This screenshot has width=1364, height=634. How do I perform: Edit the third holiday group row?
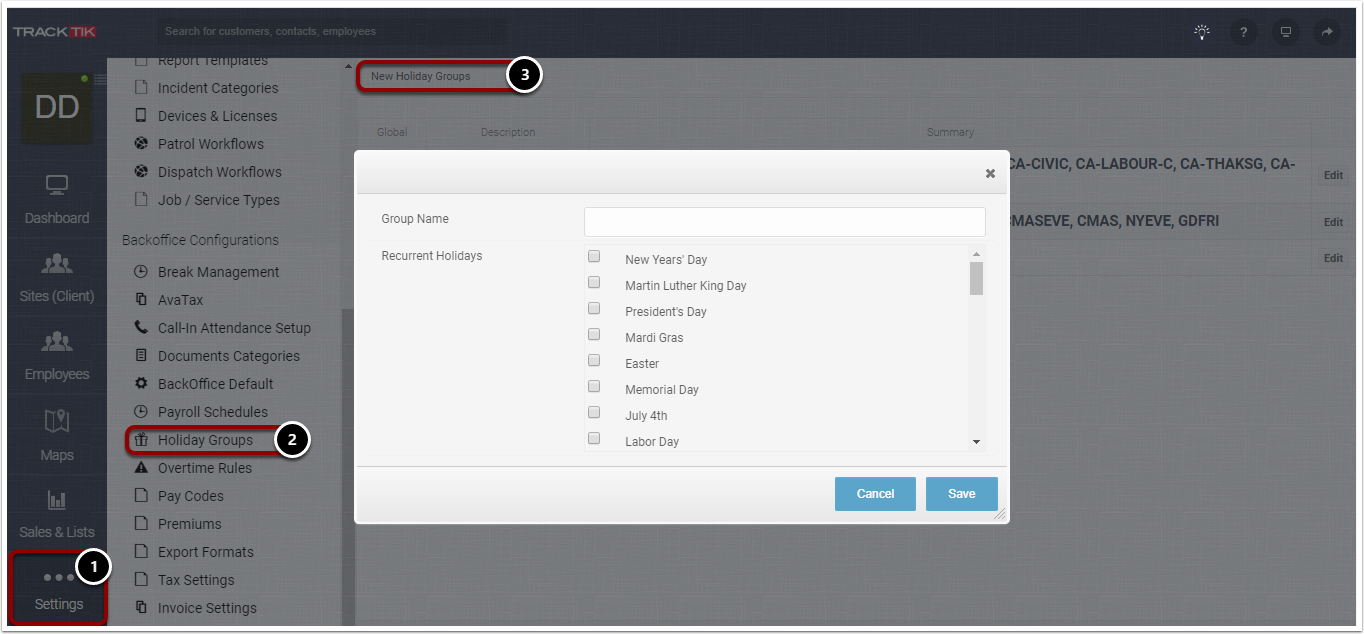click(1333, 258)
